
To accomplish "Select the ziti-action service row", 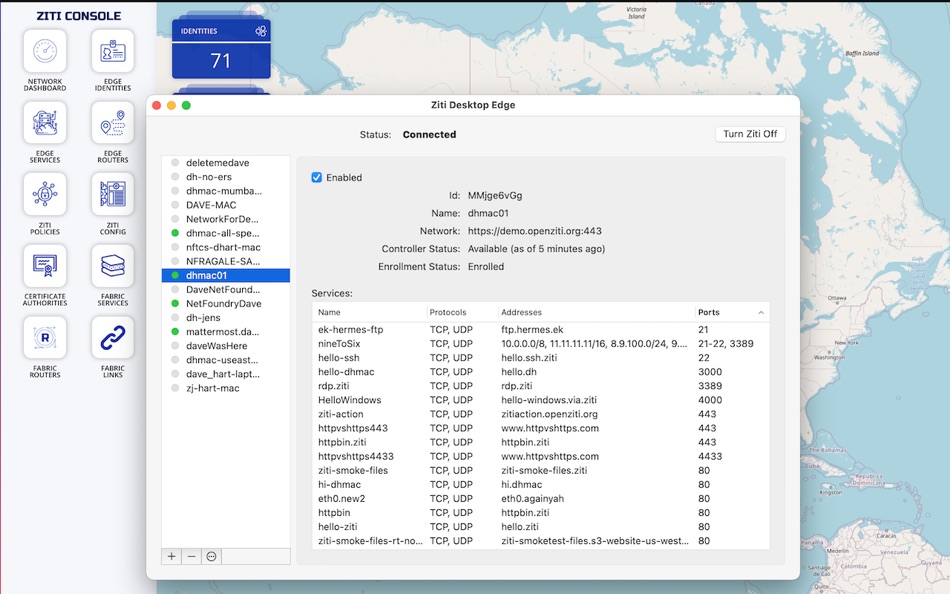I will coord(541,414).
